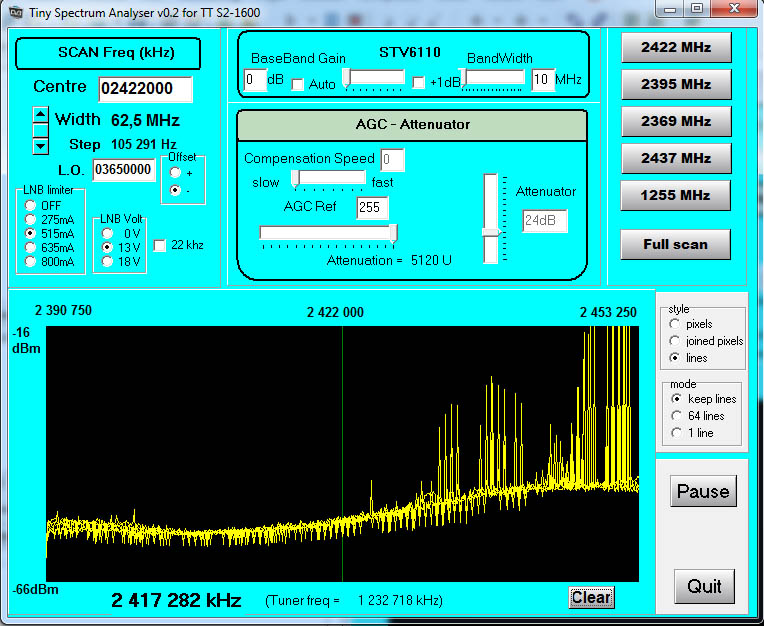Viewport: 764px width, 626px height.
Task: Increase scan width with the up arrow
Action: click(x=40, y=115)
